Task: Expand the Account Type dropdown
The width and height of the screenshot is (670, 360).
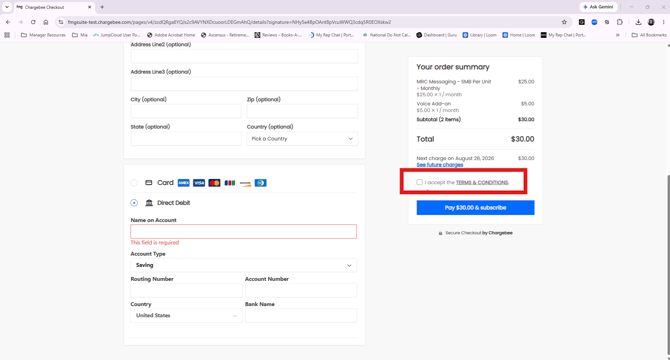Action: click(x=244, y=265)
